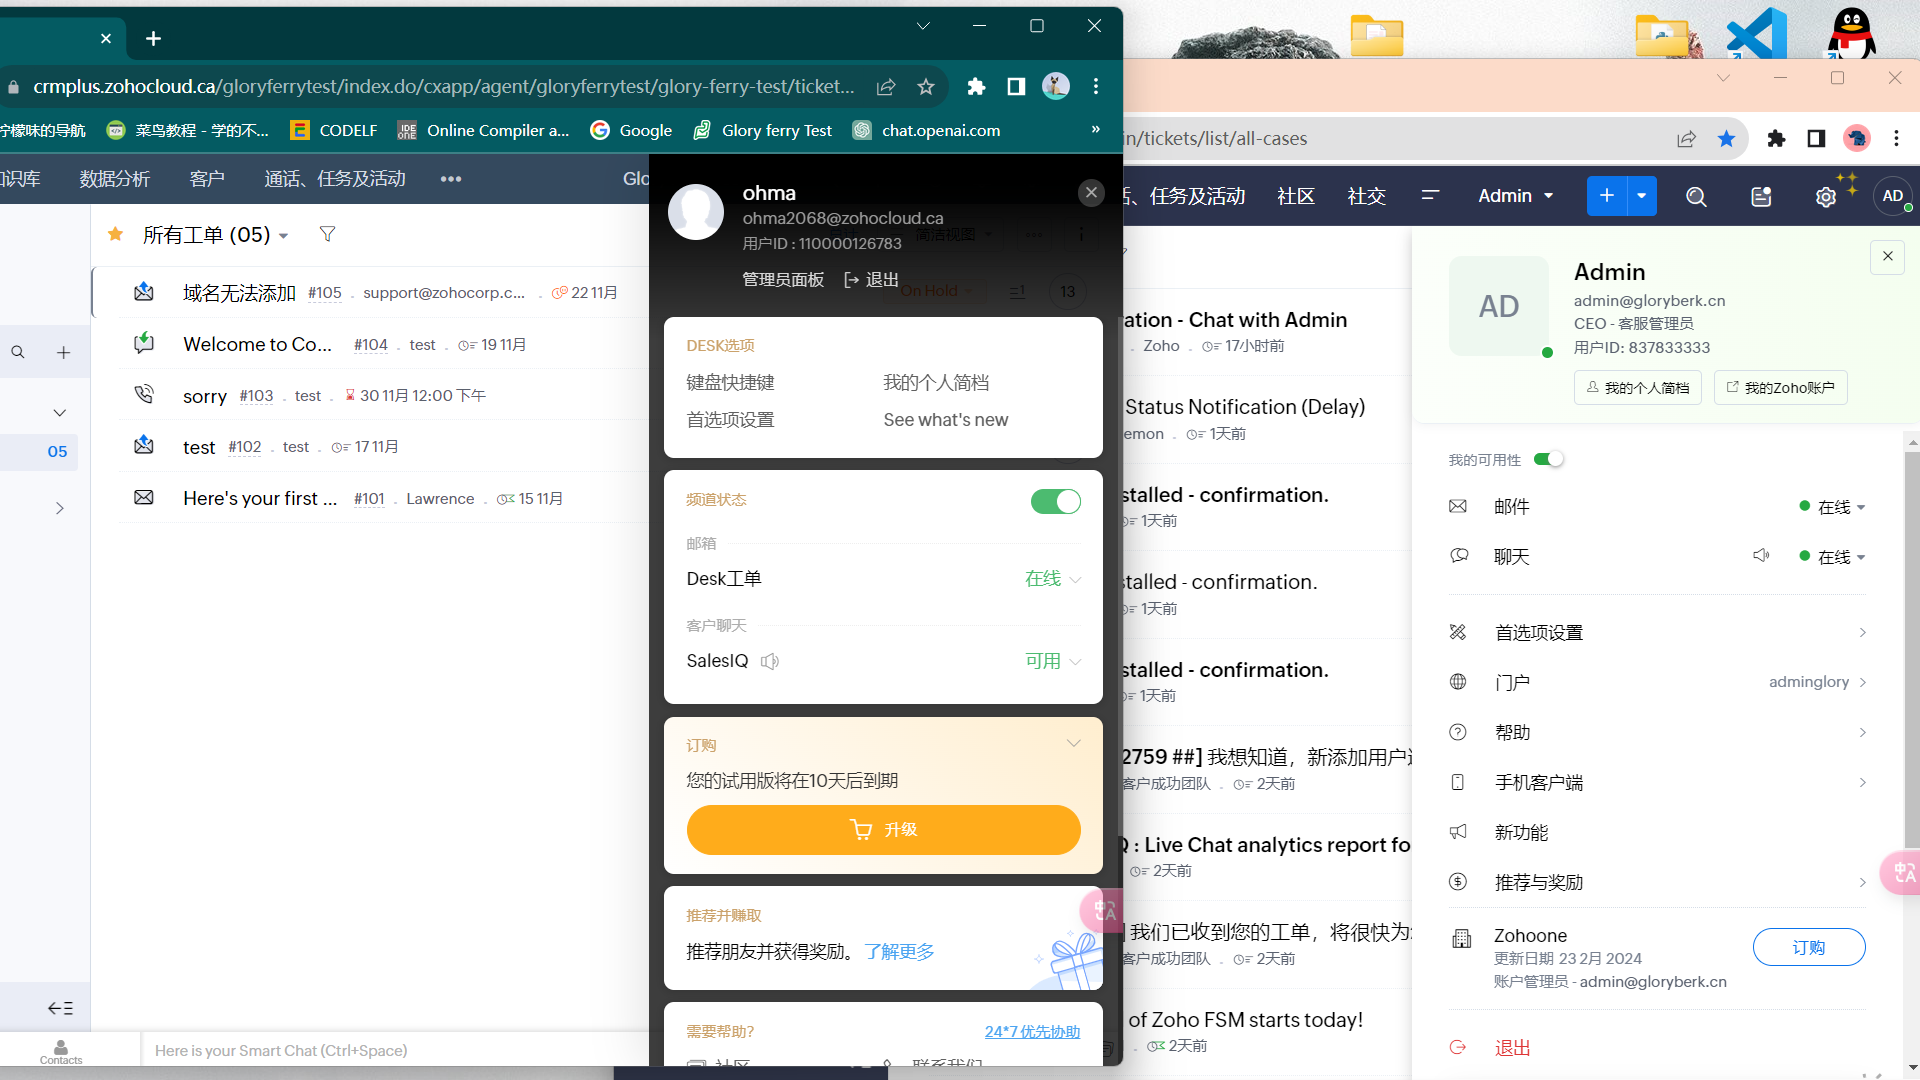Image resolution: width=1920 pixels, height=1080 pixels.
Task: Close the Admin profile panel
Action: 1888,256
